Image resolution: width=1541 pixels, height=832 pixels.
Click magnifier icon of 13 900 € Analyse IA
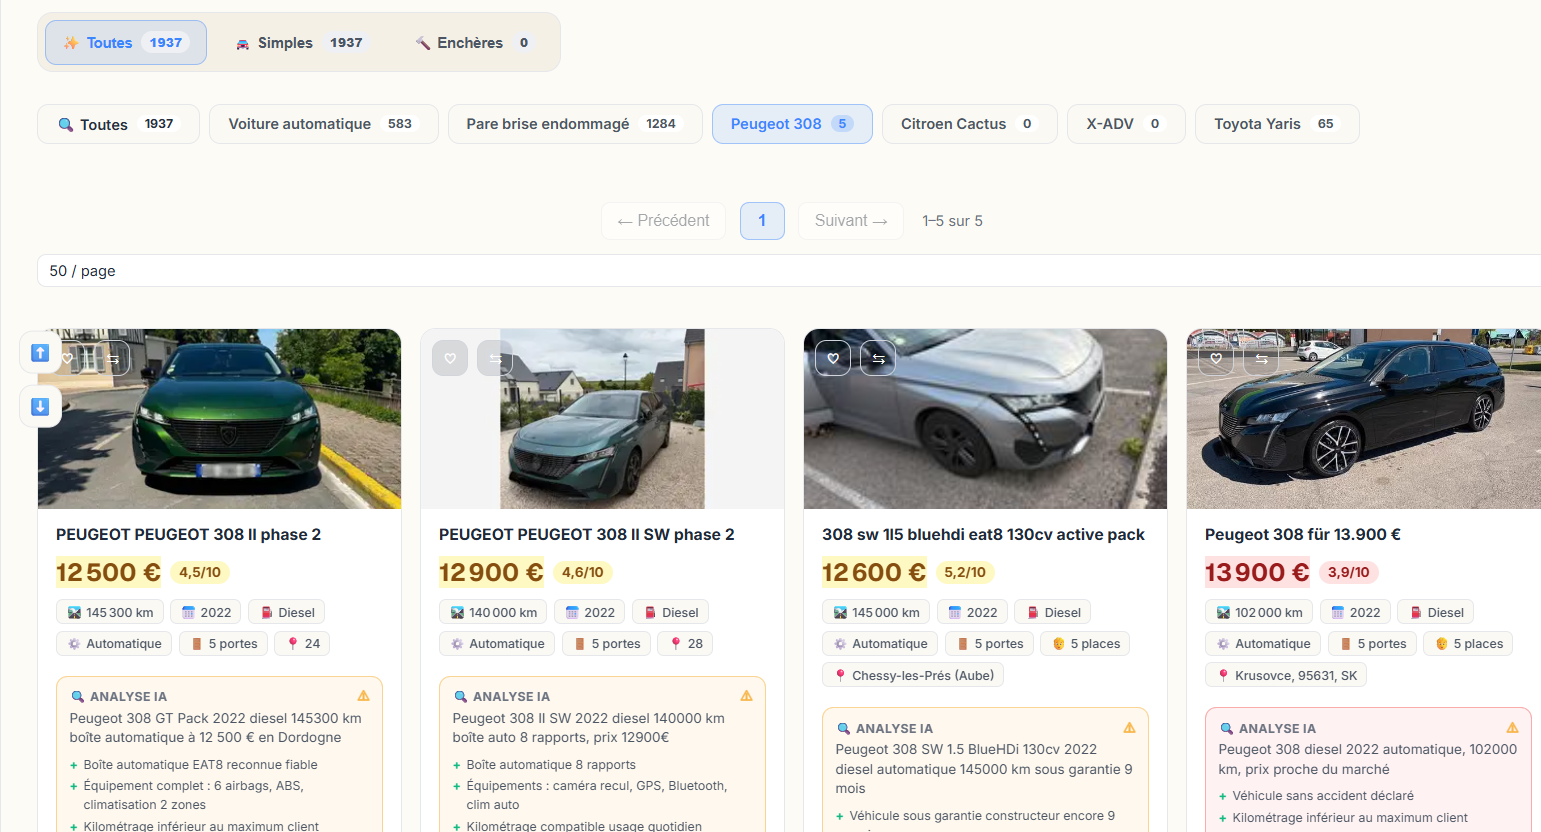[1226, 729]
